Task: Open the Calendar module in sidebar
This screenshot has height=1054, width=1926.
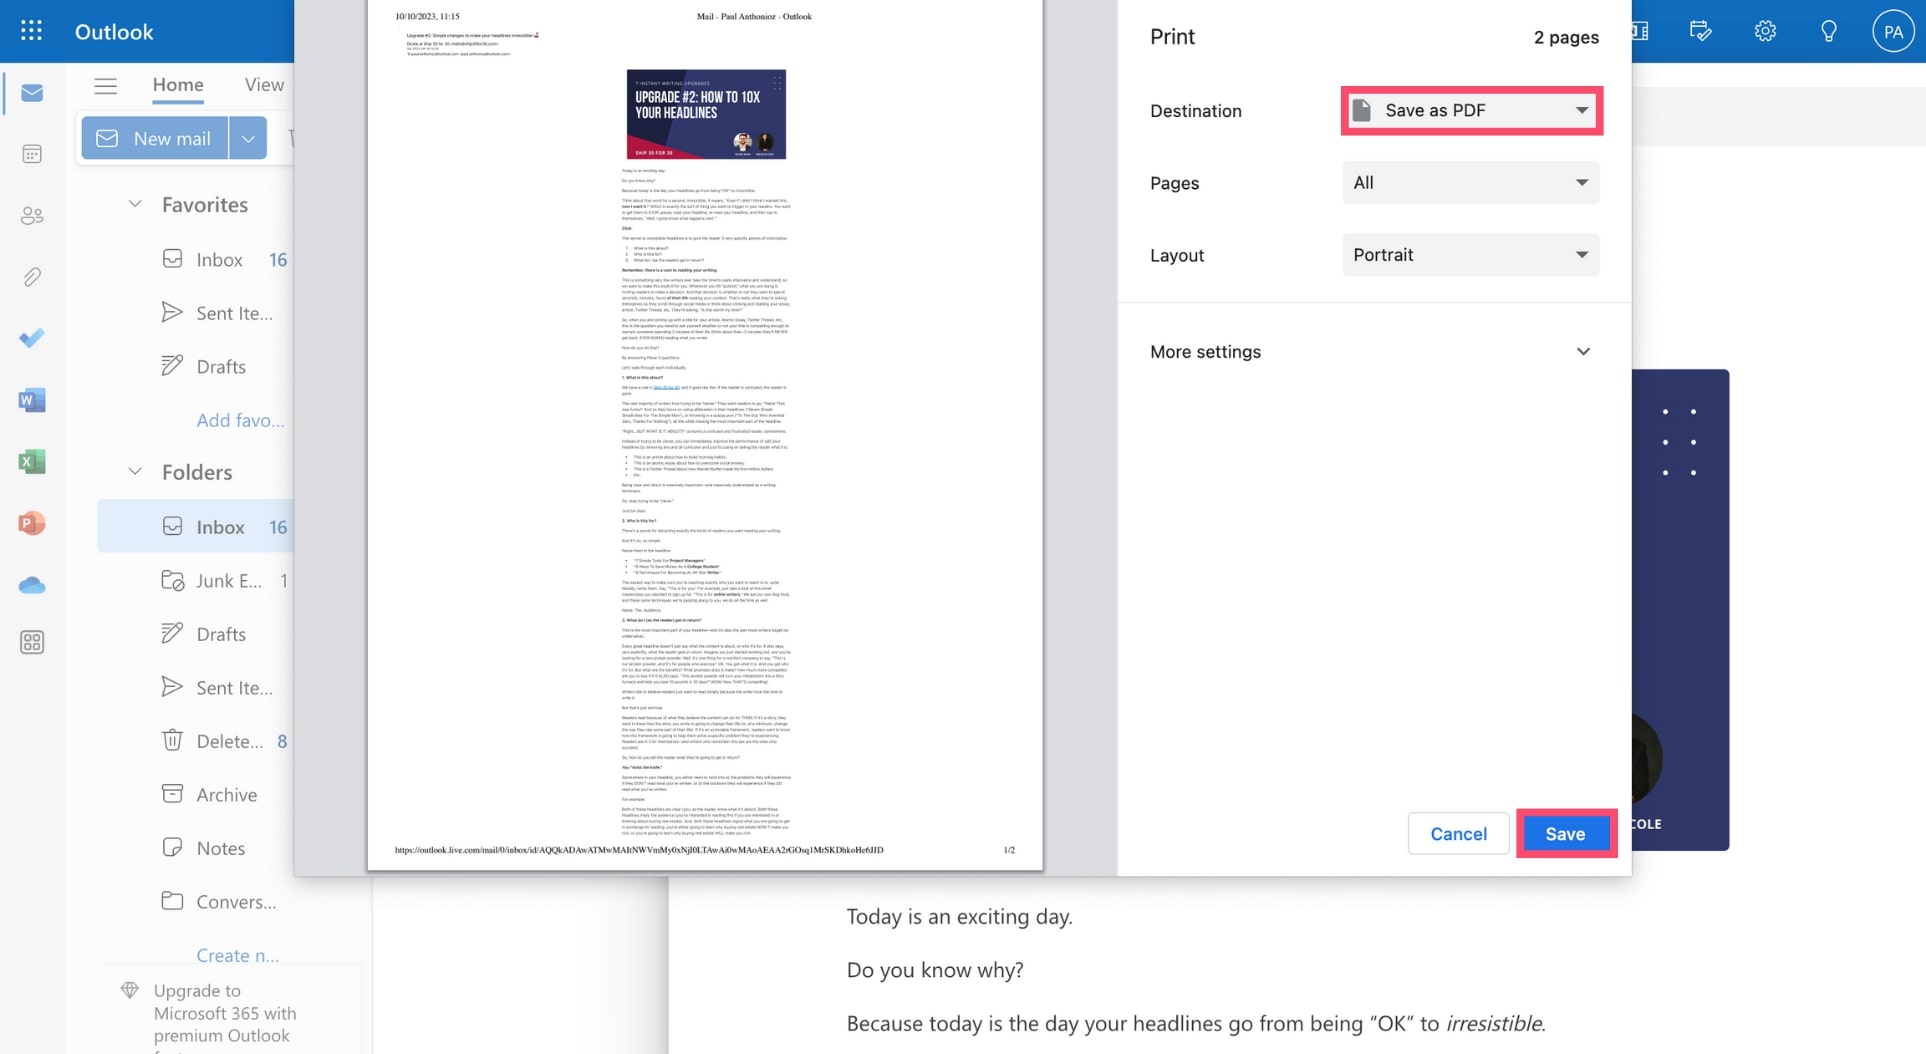Action: [32, 154]
